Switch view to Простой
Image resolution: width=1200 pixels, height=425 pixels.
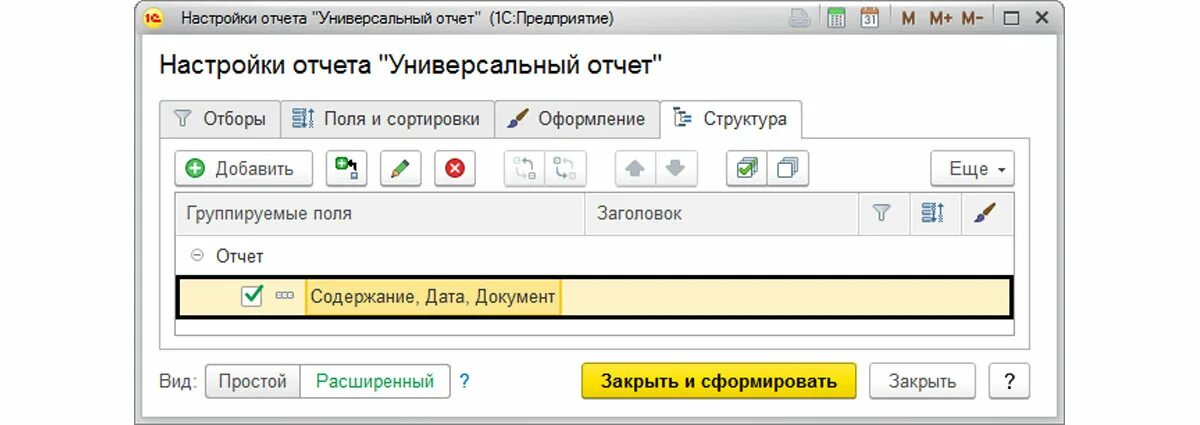coord(253,381)
